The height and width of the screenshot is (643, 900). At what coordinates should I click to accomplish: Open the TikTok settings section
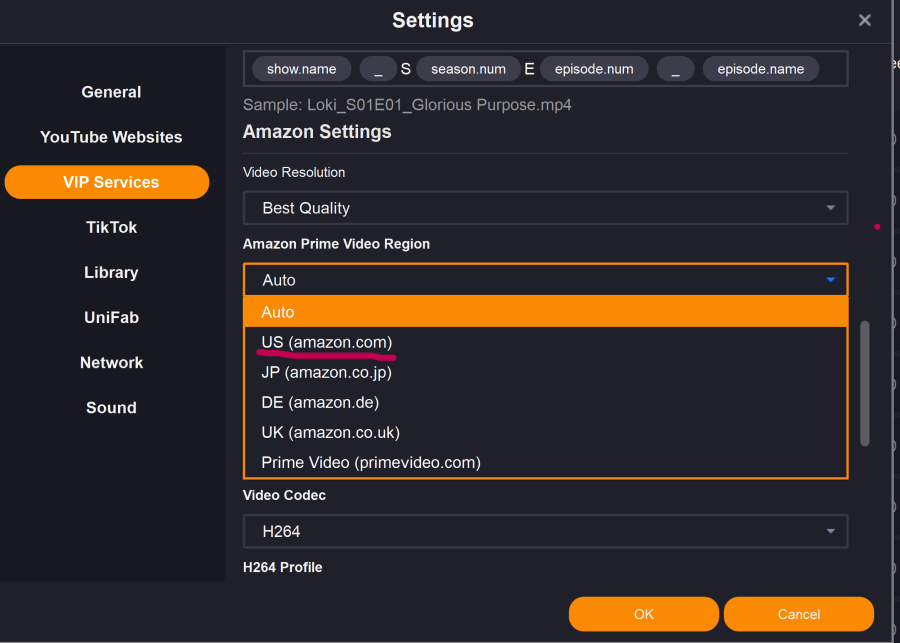coord(111,227)
